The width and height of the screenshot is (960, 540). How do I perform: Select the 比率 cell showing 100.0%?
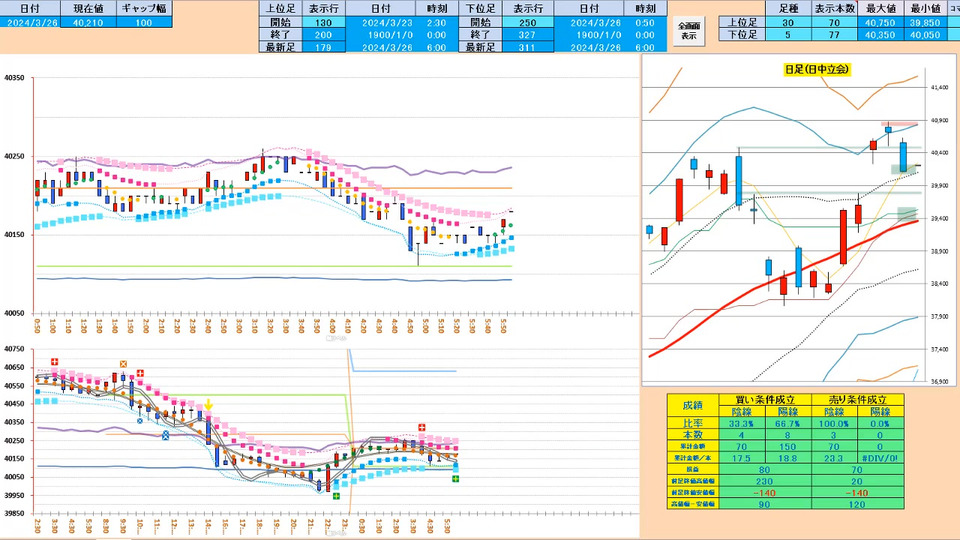(834, 423)
